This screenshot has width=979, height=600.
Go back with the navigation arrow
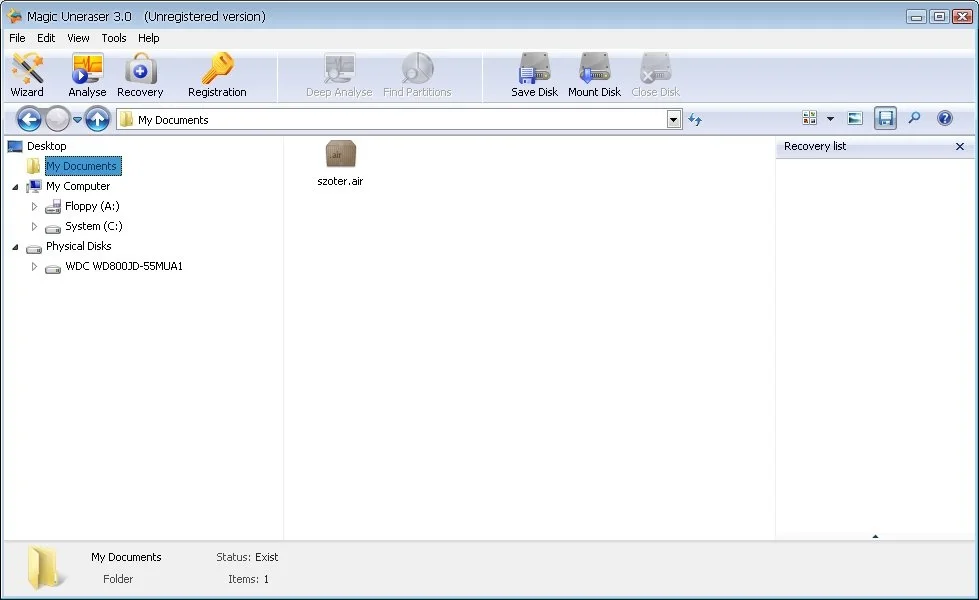[x=29, y=120]
